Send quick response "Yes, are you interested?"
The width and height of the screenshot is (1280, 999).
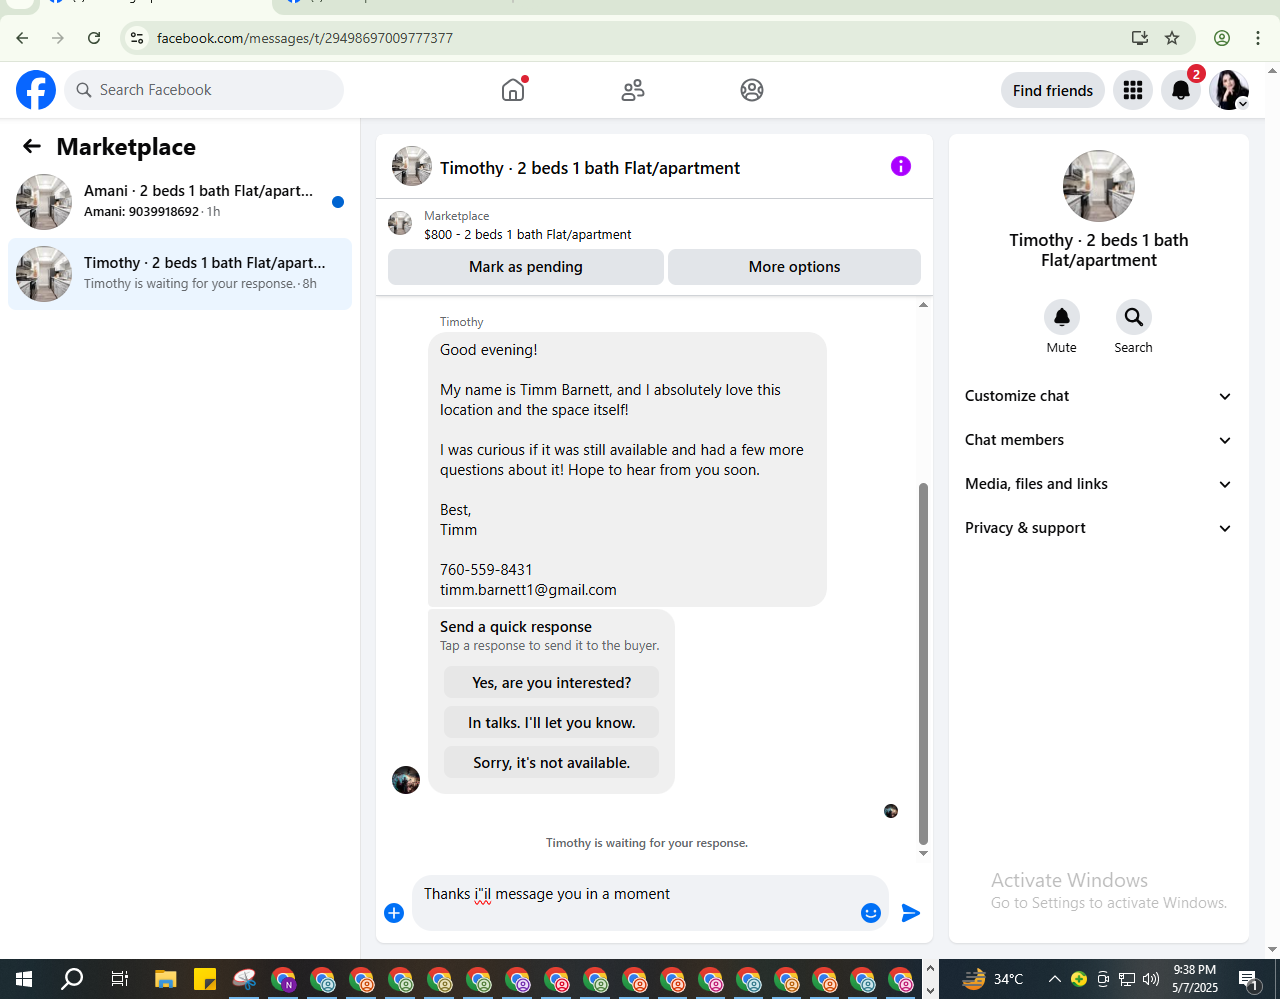click(x=552, y=683)
